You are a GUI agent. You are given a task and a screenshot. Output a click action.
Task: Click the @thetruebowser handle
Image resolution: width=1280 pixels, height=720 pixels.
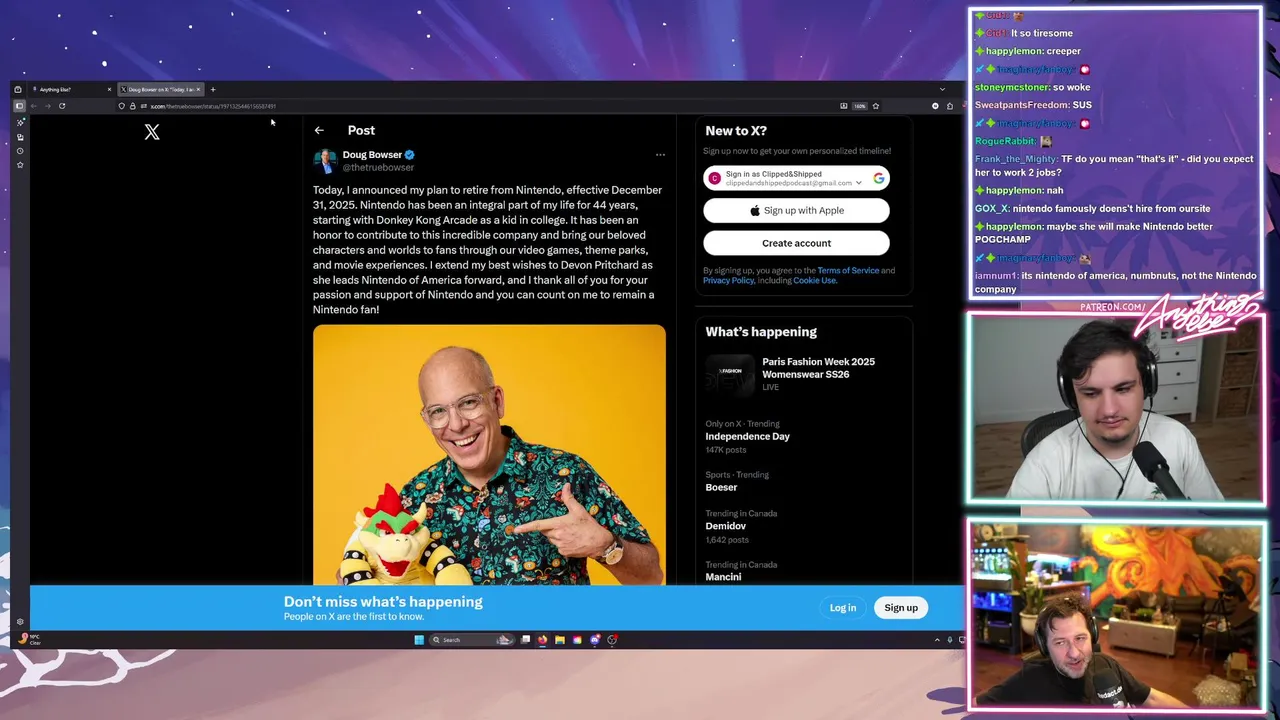point(378,167)
